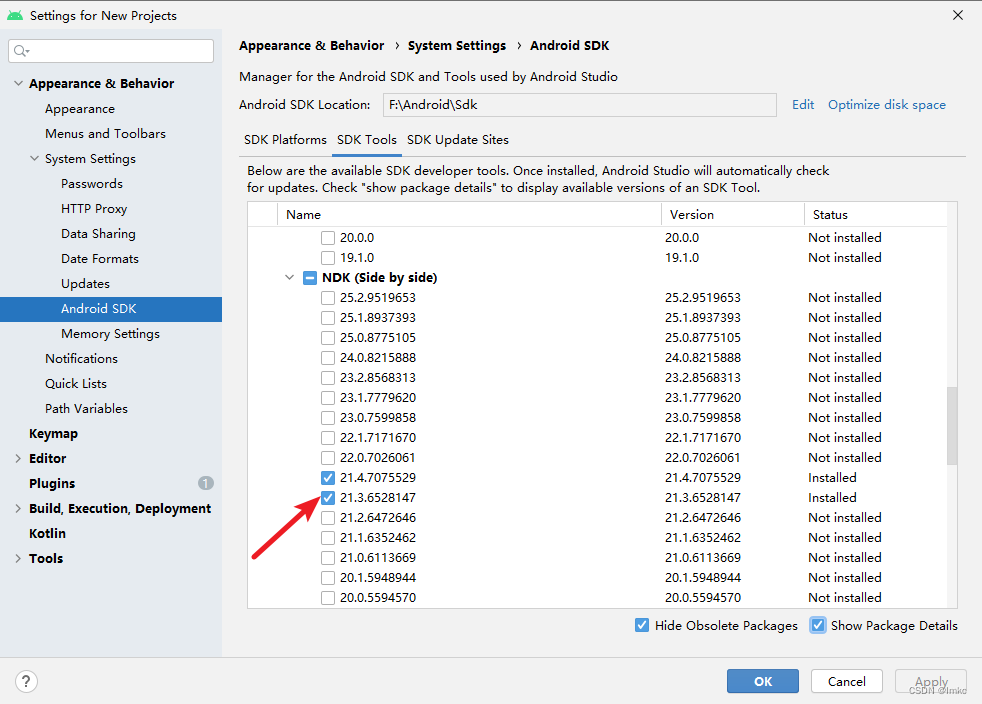Screen dimensions: 982x704
Task: Click Edit SDK location link
Action: point(803,105)
